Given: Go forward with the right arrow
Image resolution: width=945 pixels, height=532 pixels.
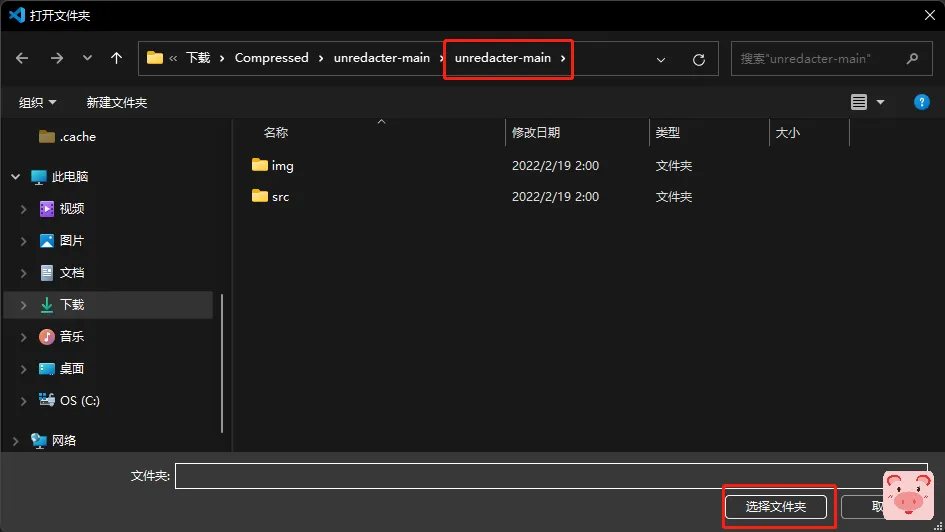Looking at the screenshot, I should click(57, 58).
